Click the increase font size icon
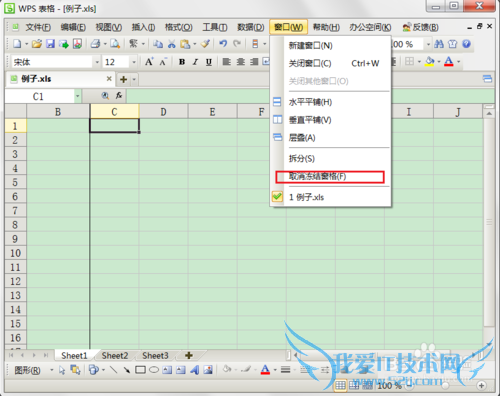The height and width of the screenshot is (396, 500). (x=149, y=62)
